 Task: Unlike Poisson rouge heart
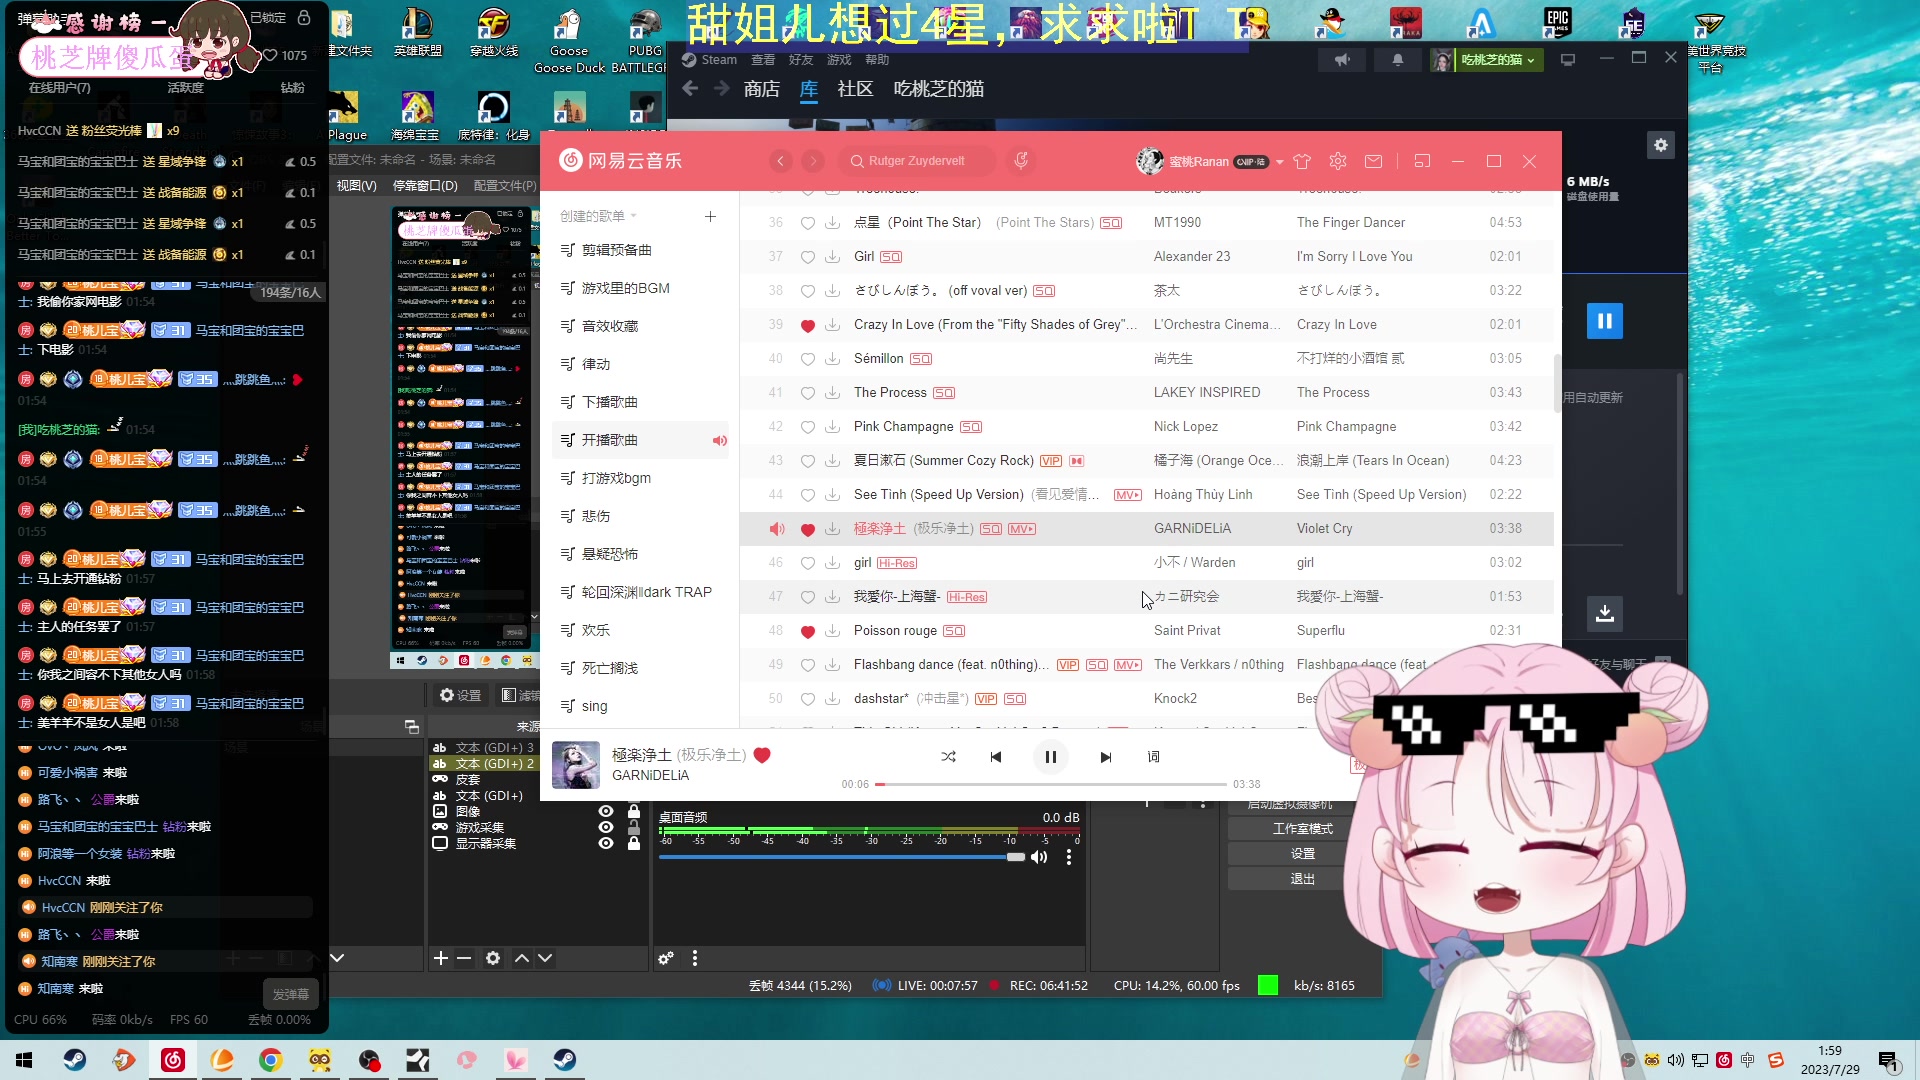click(808, 631)
